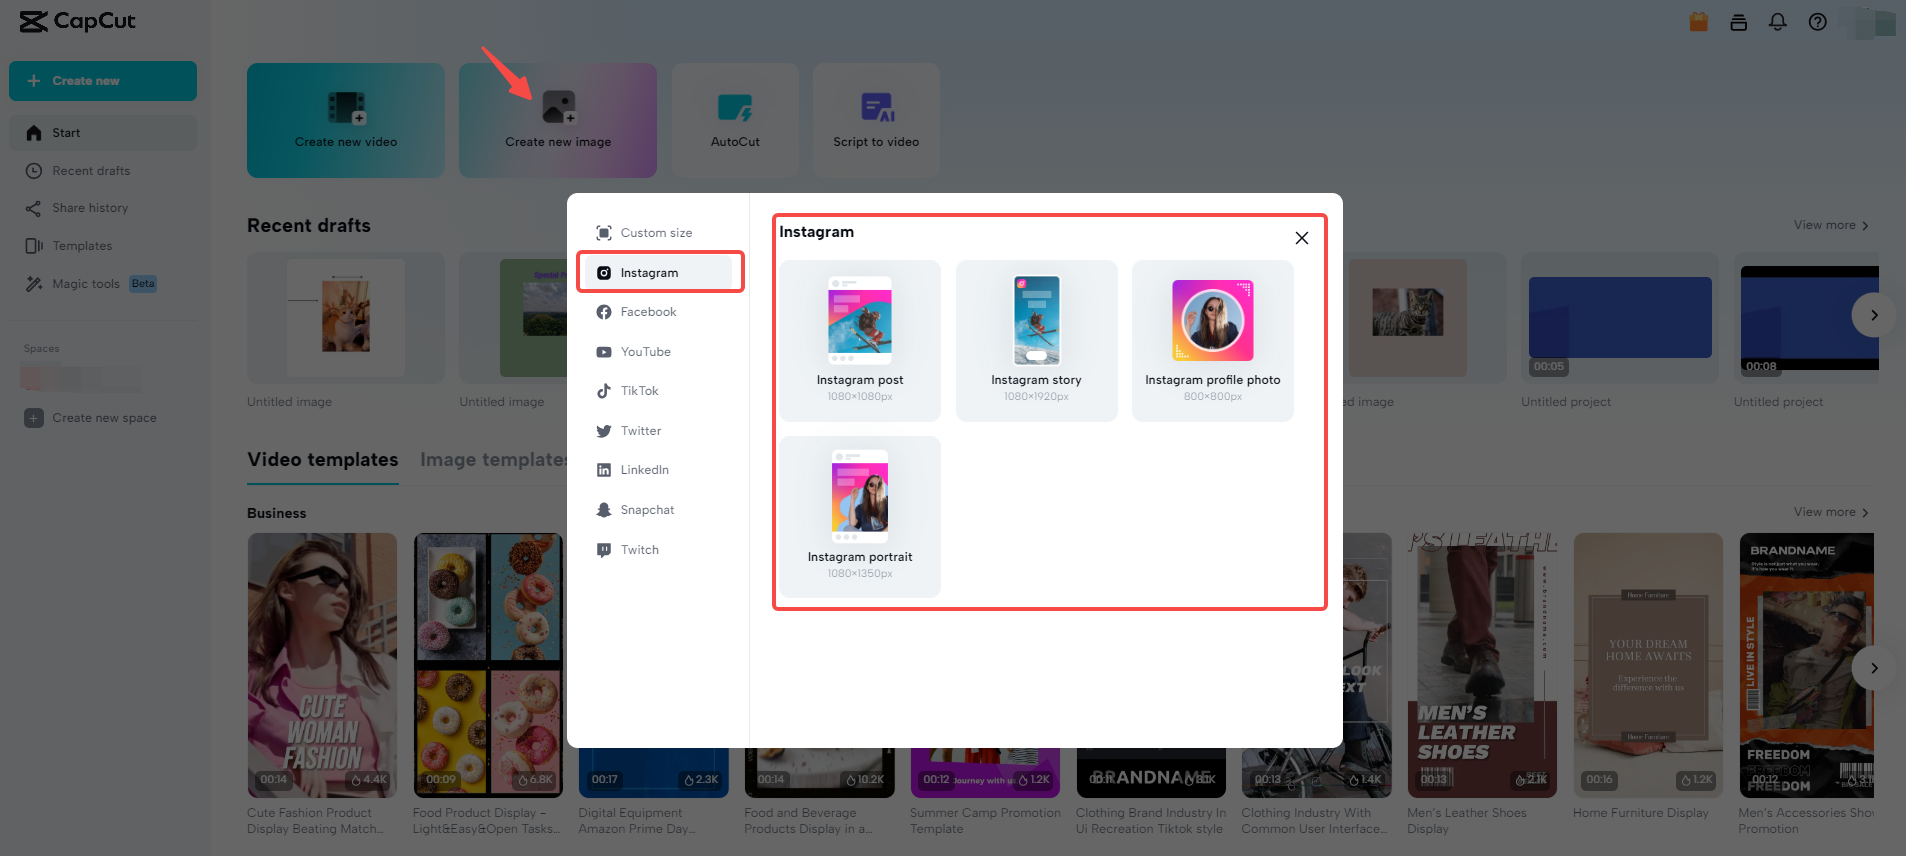
Task: Launch the AutoCut tool
Action: tap(735, 121)
